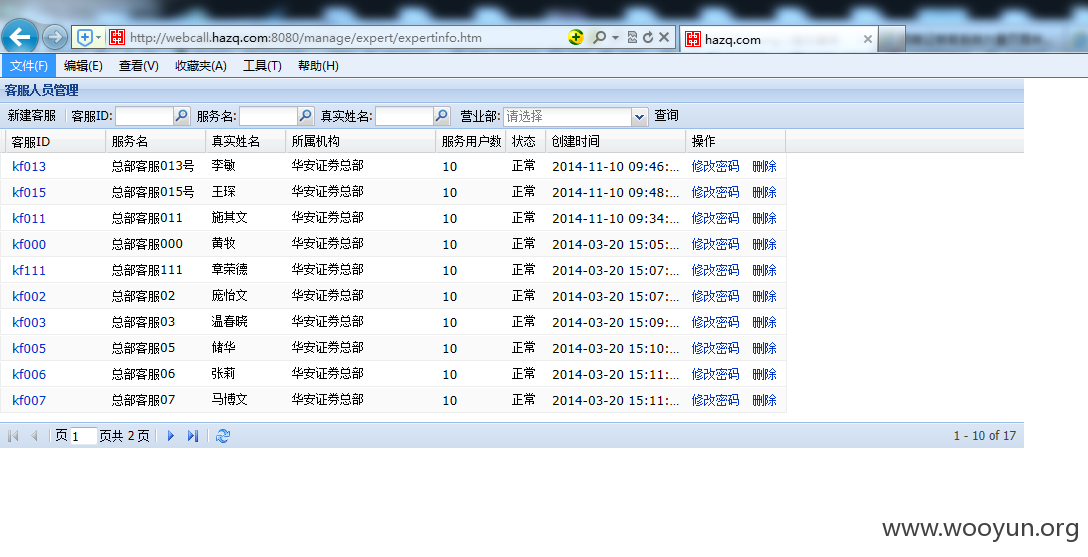
Task: Go to the previous page of results
Action: [x=34, y=436]
